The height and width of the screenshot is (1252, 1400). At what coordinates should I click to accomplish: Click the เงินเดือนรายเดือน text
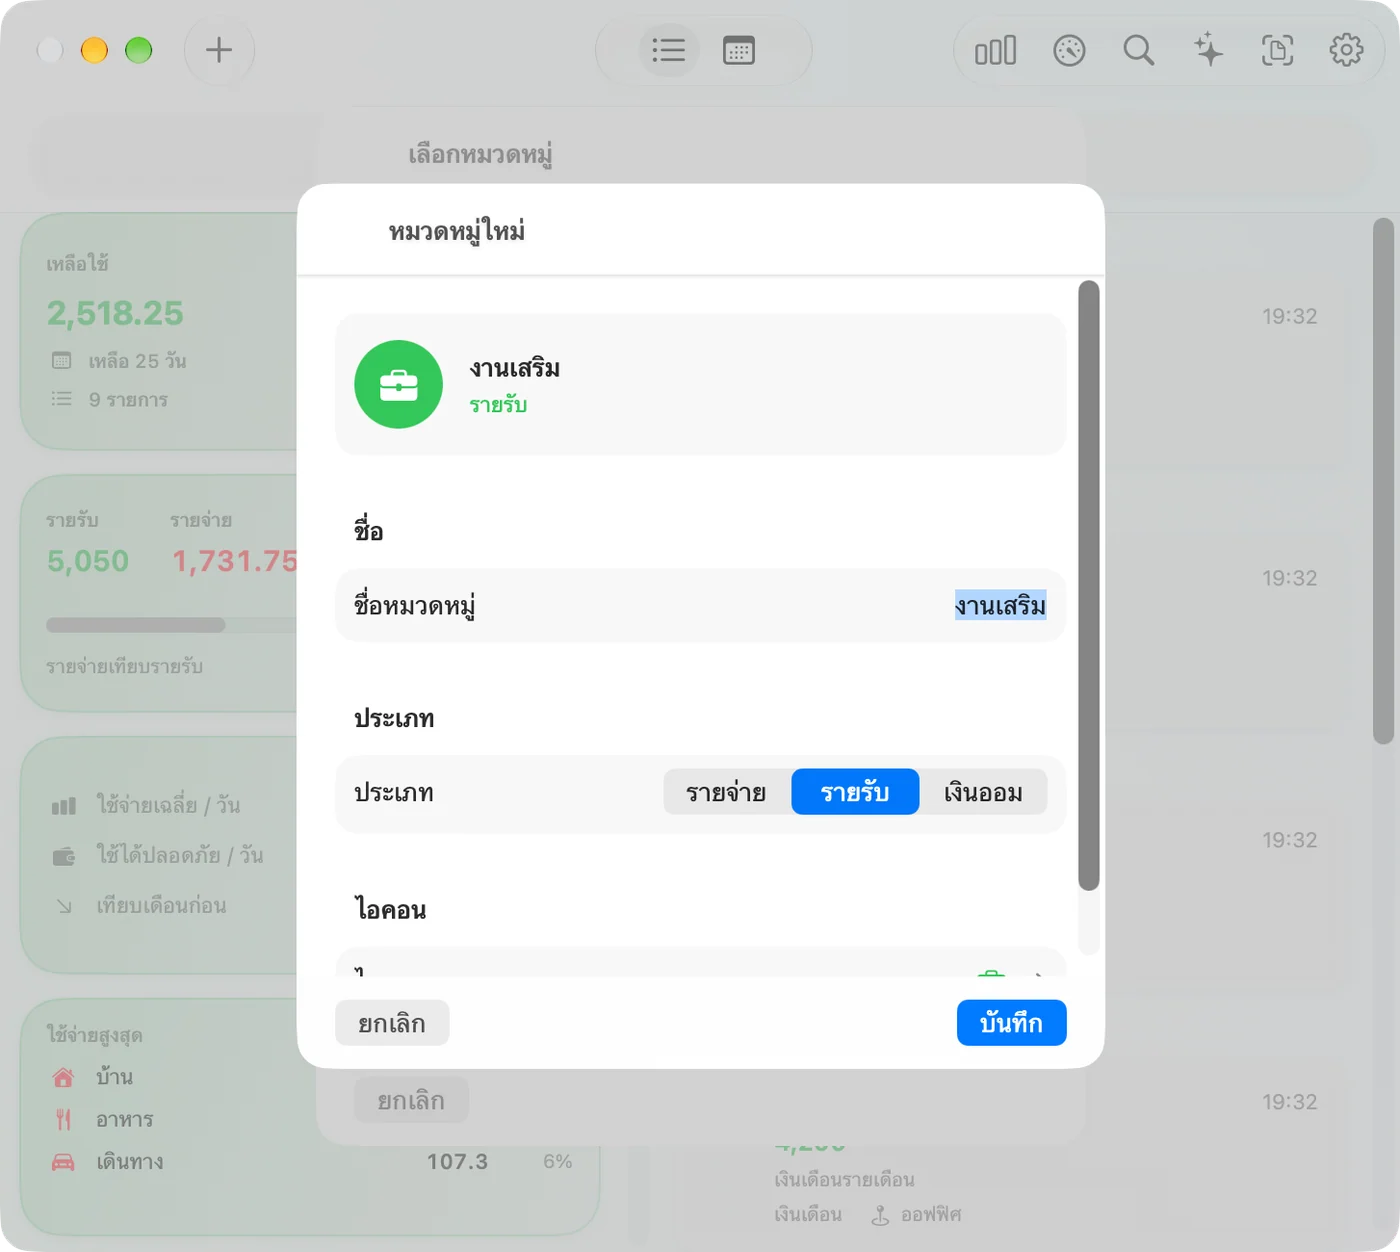845,1180
